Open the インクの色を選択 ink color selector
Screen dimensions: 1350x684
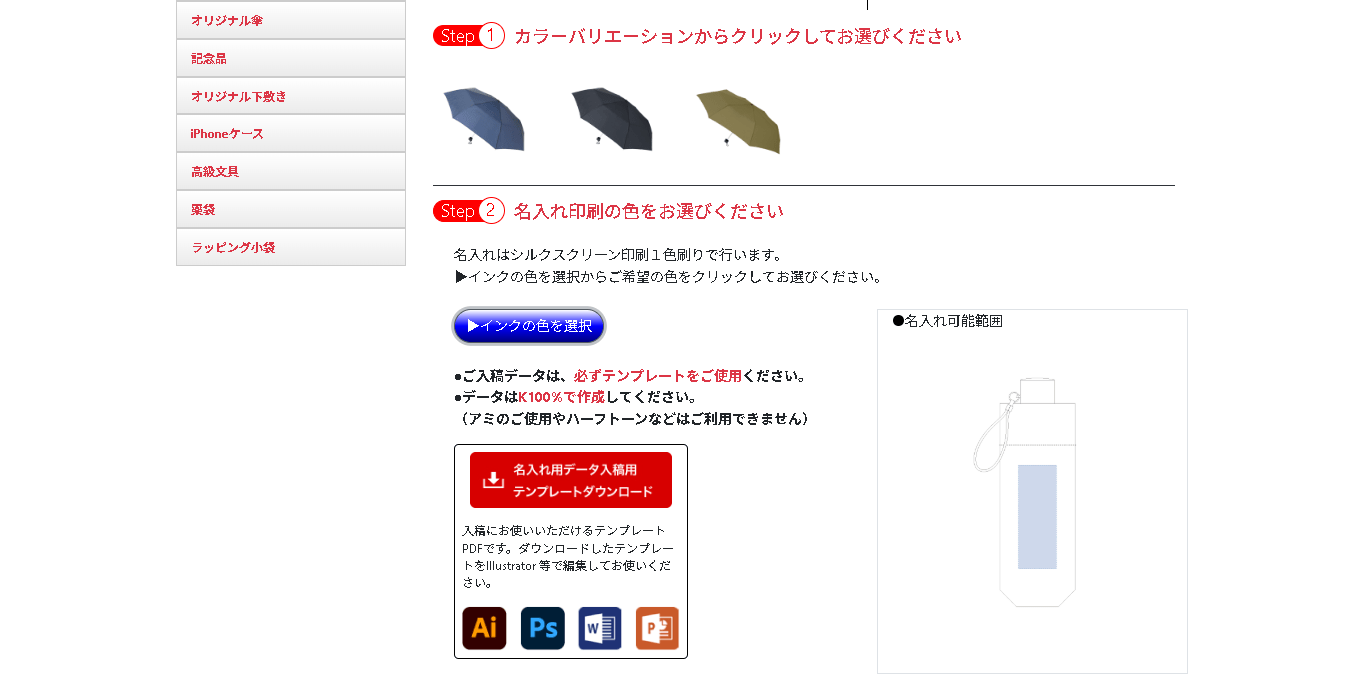[529, 326]
